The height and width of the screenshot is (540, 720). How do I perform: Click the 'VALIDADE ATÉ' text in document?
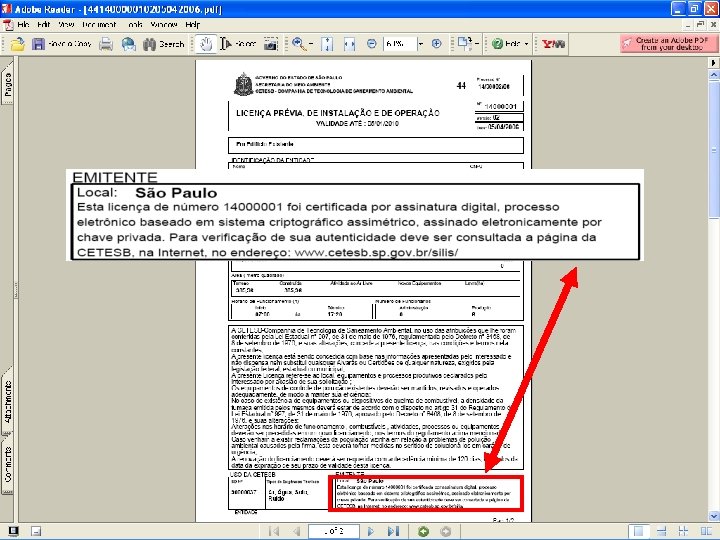[x=339, y=124]
